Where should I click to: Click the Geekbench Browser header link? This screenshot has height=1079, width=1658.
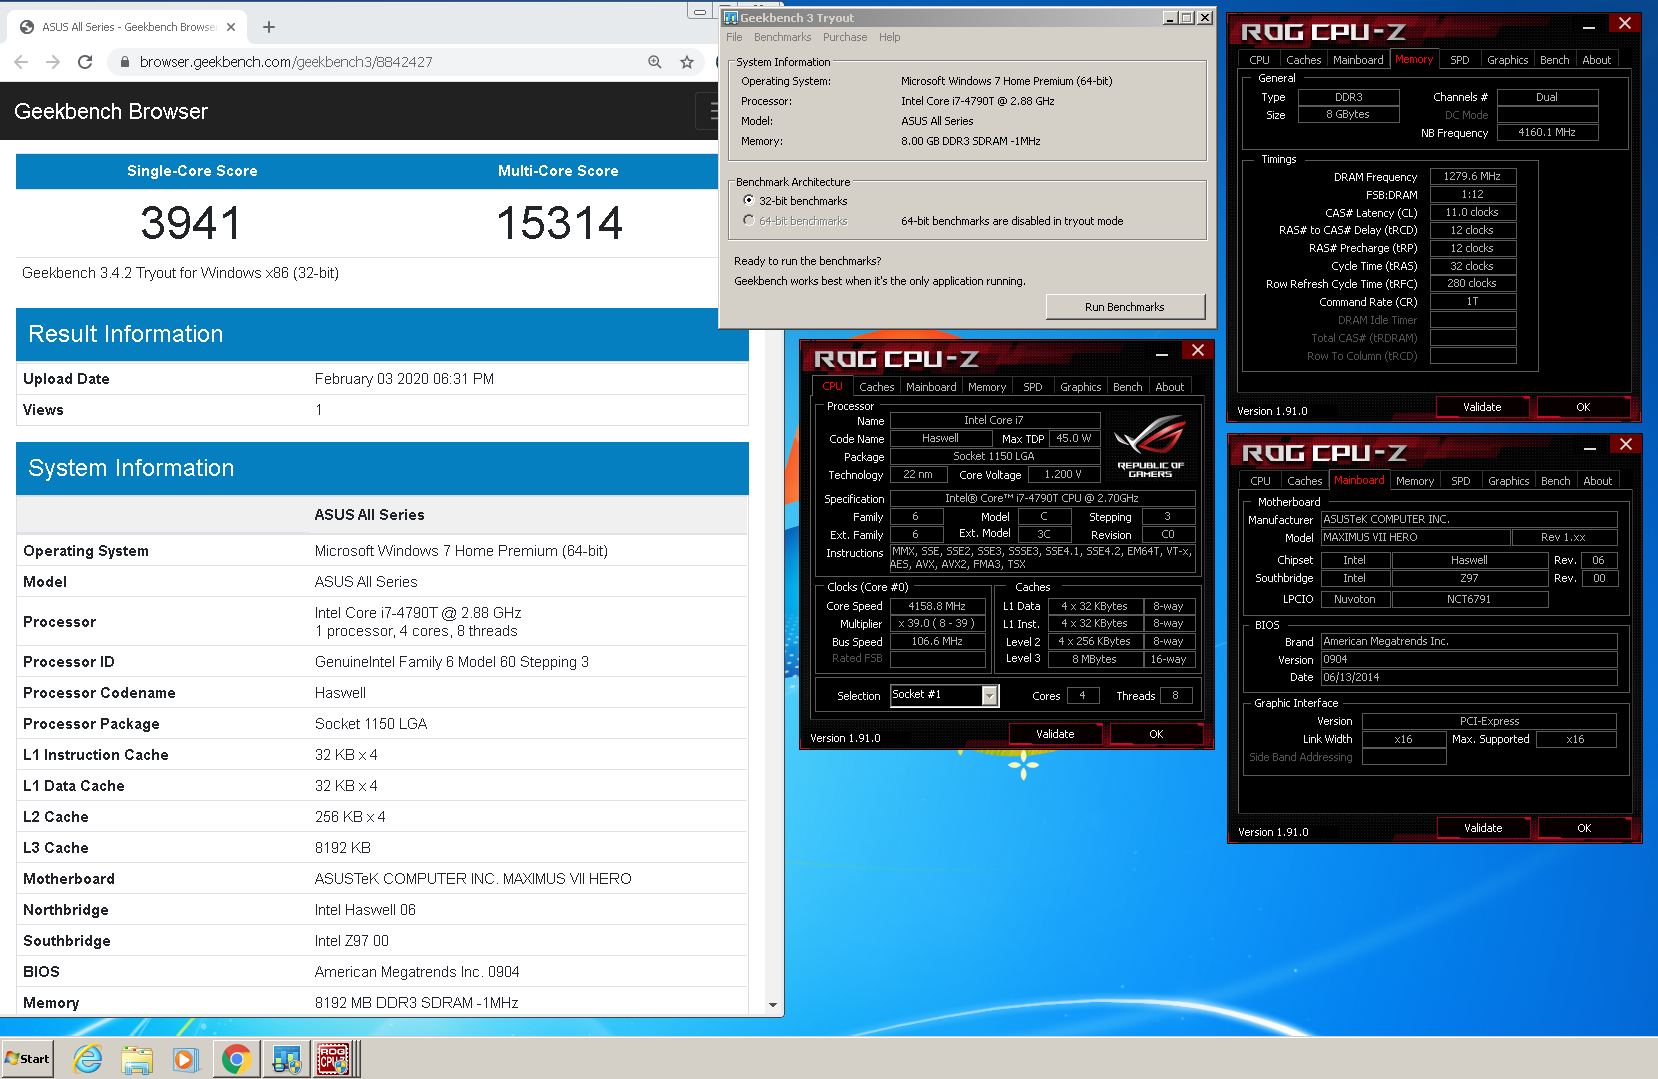point(111,111)
